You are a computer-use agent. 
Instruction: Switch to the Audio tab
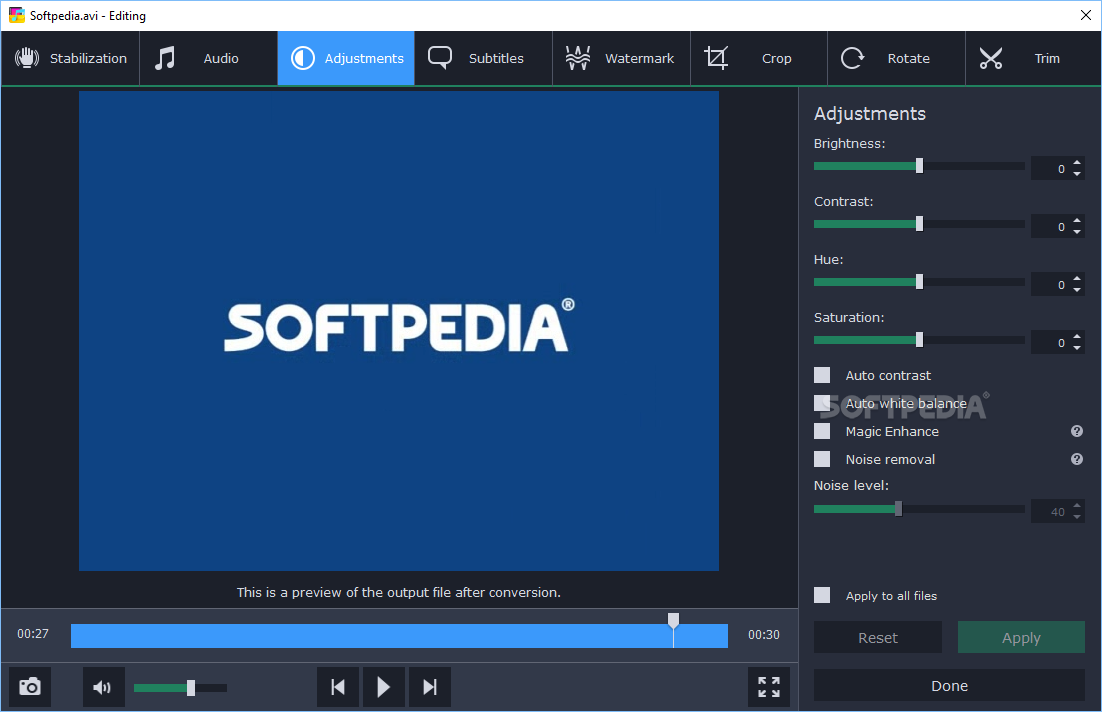click(208, 58)
